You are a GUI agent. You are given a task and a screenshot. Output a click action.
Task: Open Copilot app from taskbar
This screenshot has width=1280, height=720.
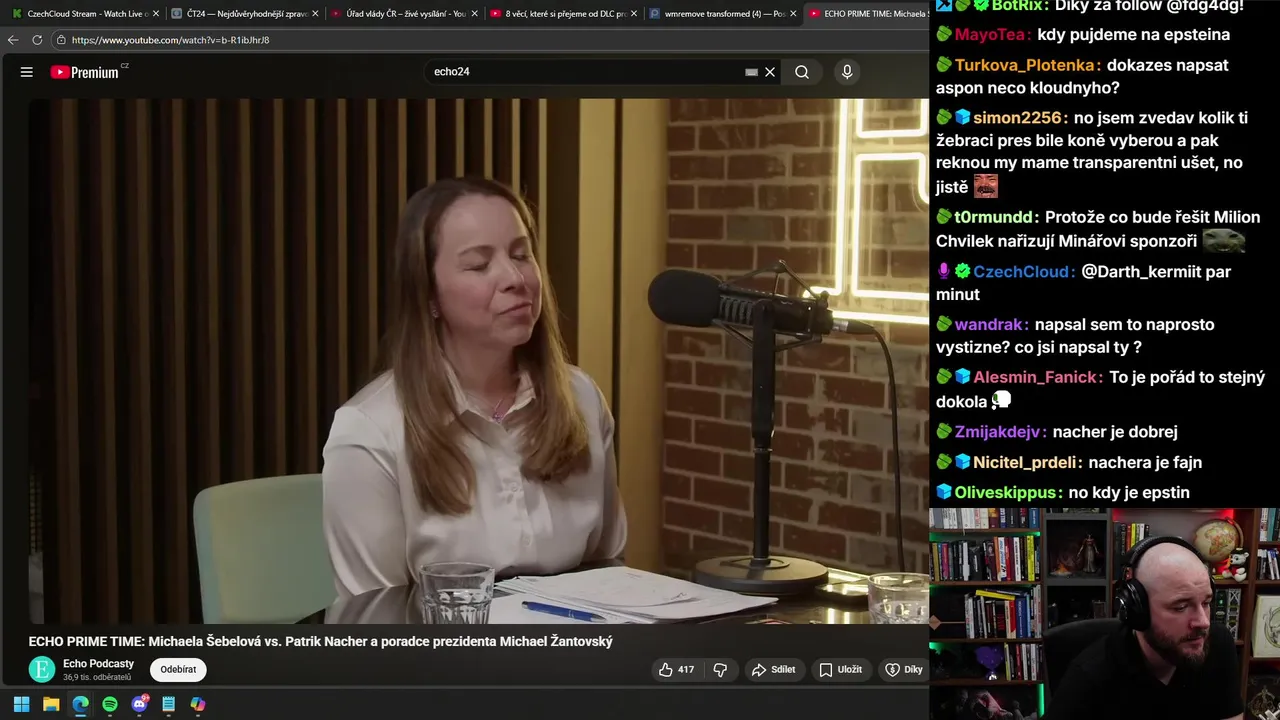[198, 704]
